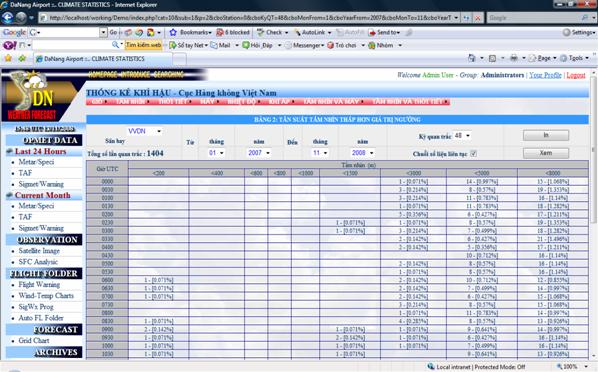Open the Page menu in command bar

coord(543,58)
